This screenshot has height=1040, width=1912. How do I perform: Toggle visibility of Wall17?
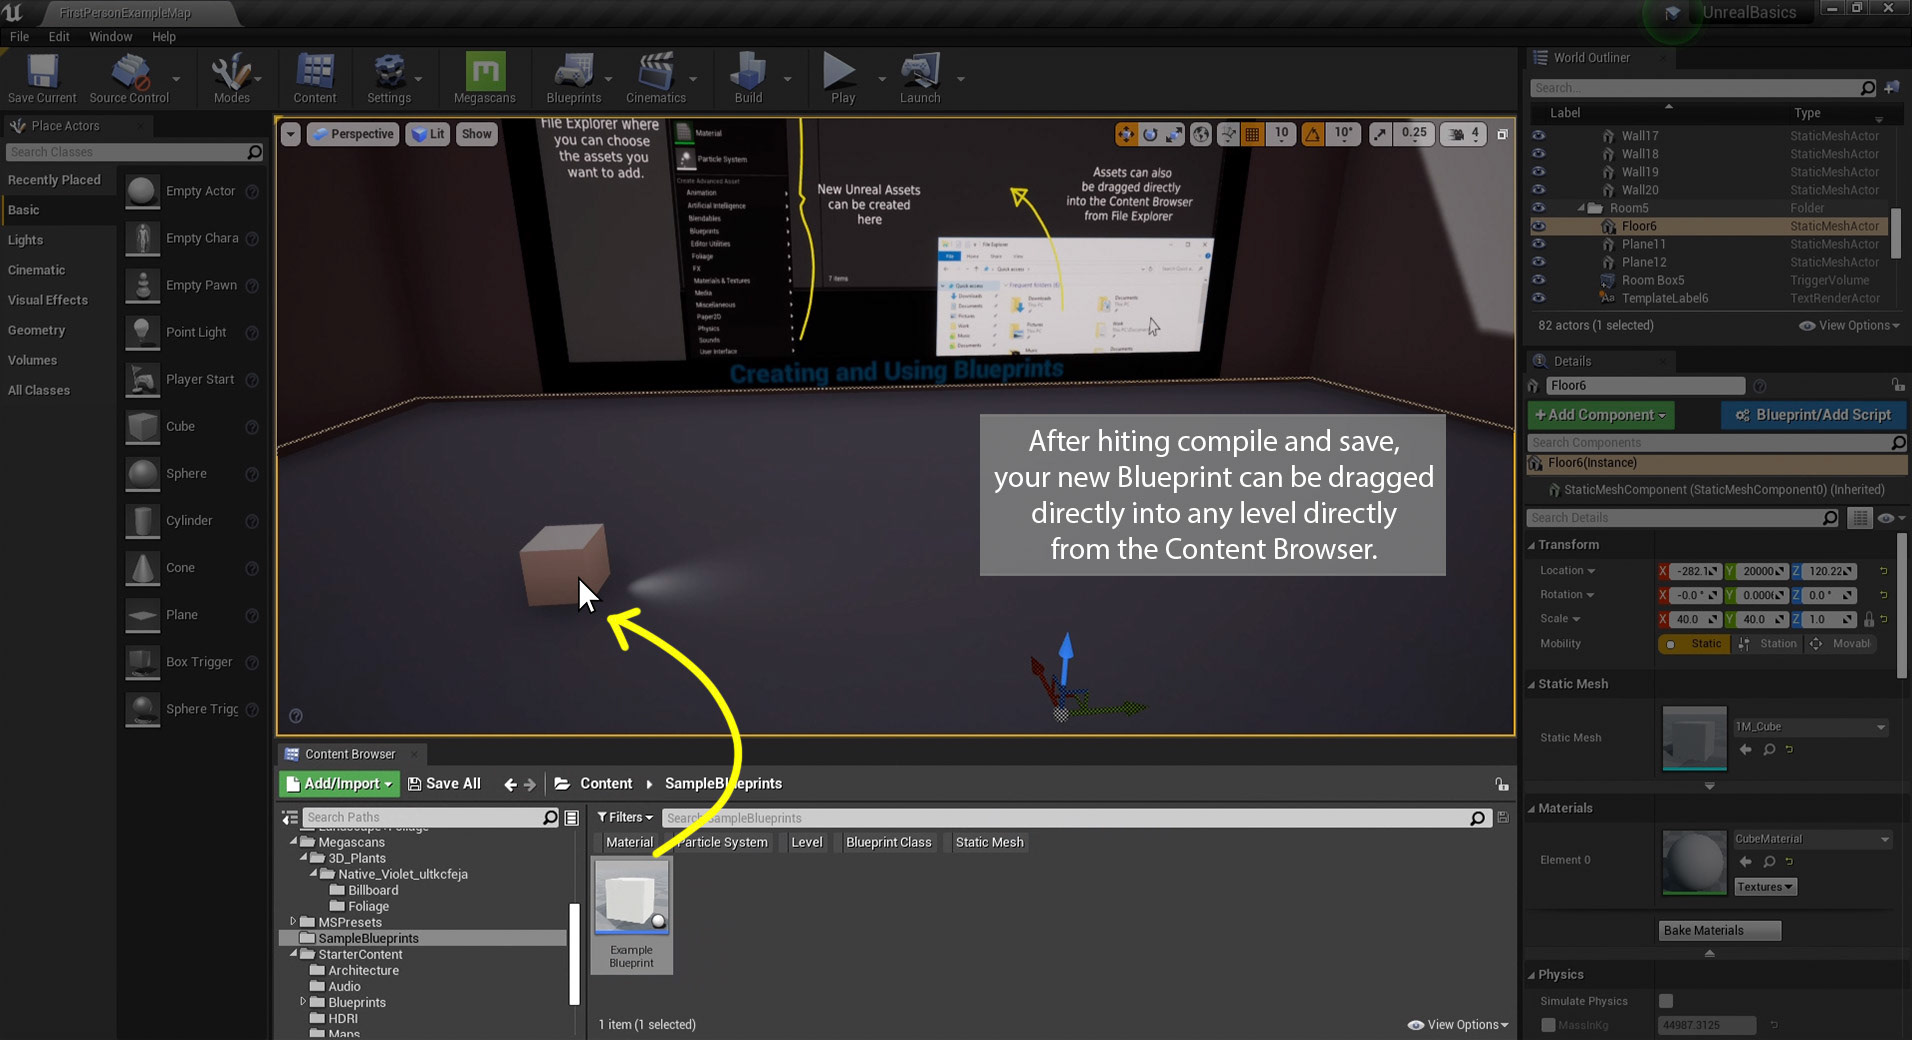(1538, 136)
